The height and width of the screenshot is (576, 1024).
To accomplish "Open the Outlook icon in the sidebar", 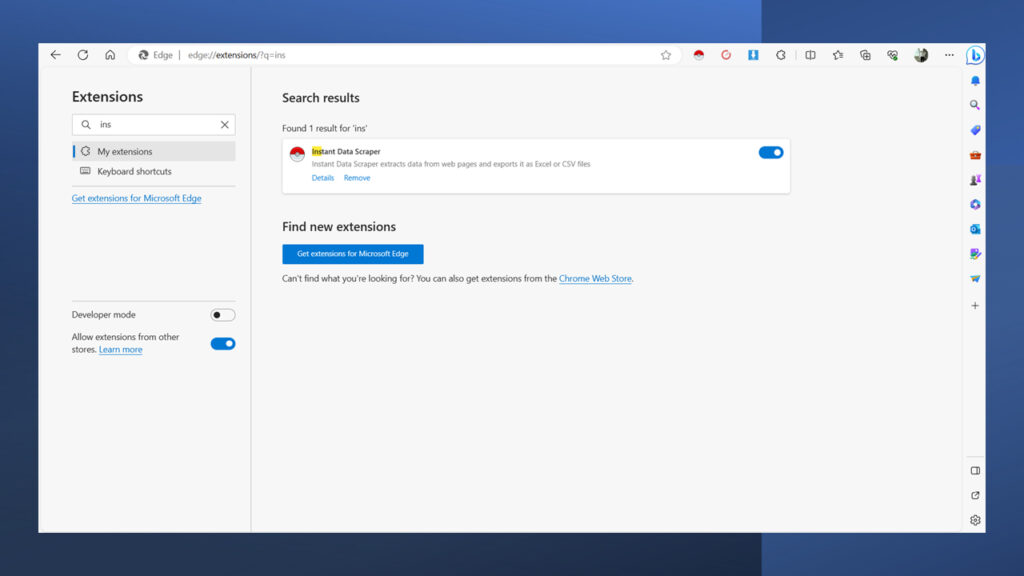I will tap(975, 229).
